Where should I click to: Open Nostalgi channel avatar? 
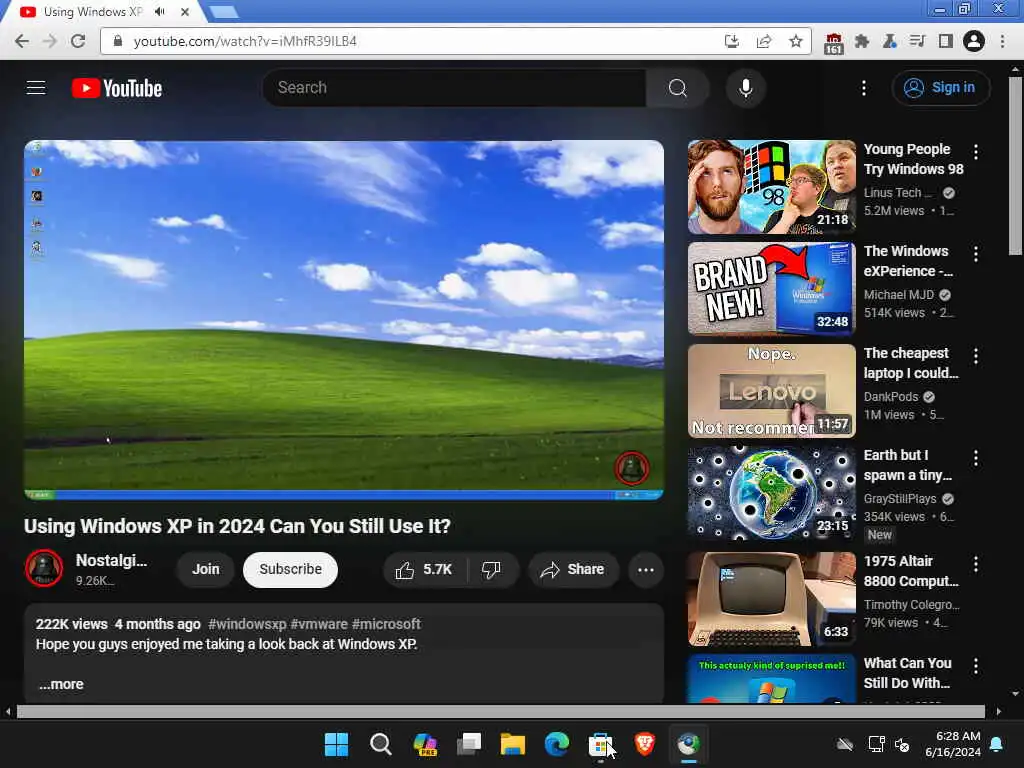point(44,568)
